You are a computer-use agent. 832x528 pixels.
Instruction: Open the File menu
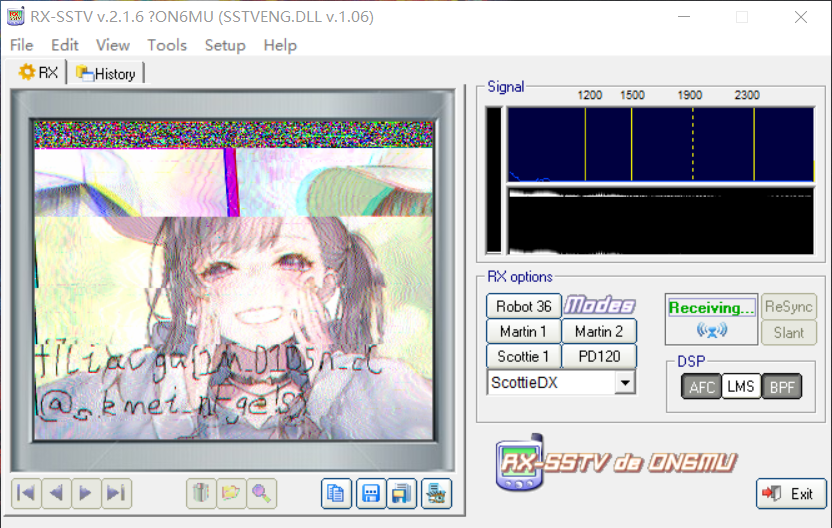tap(22, 45)
